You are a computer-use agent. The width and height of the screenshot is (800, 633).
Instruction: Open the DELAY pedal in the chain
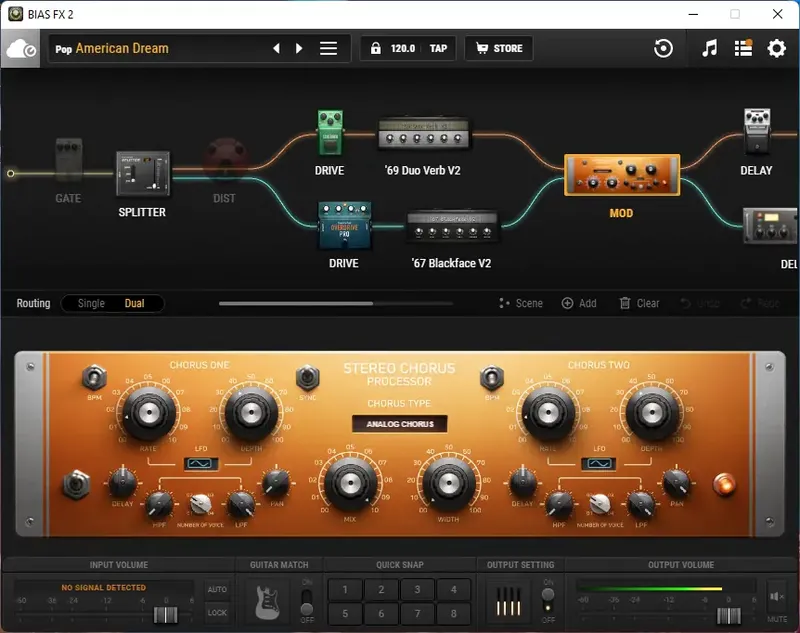[x=756, y=130]
